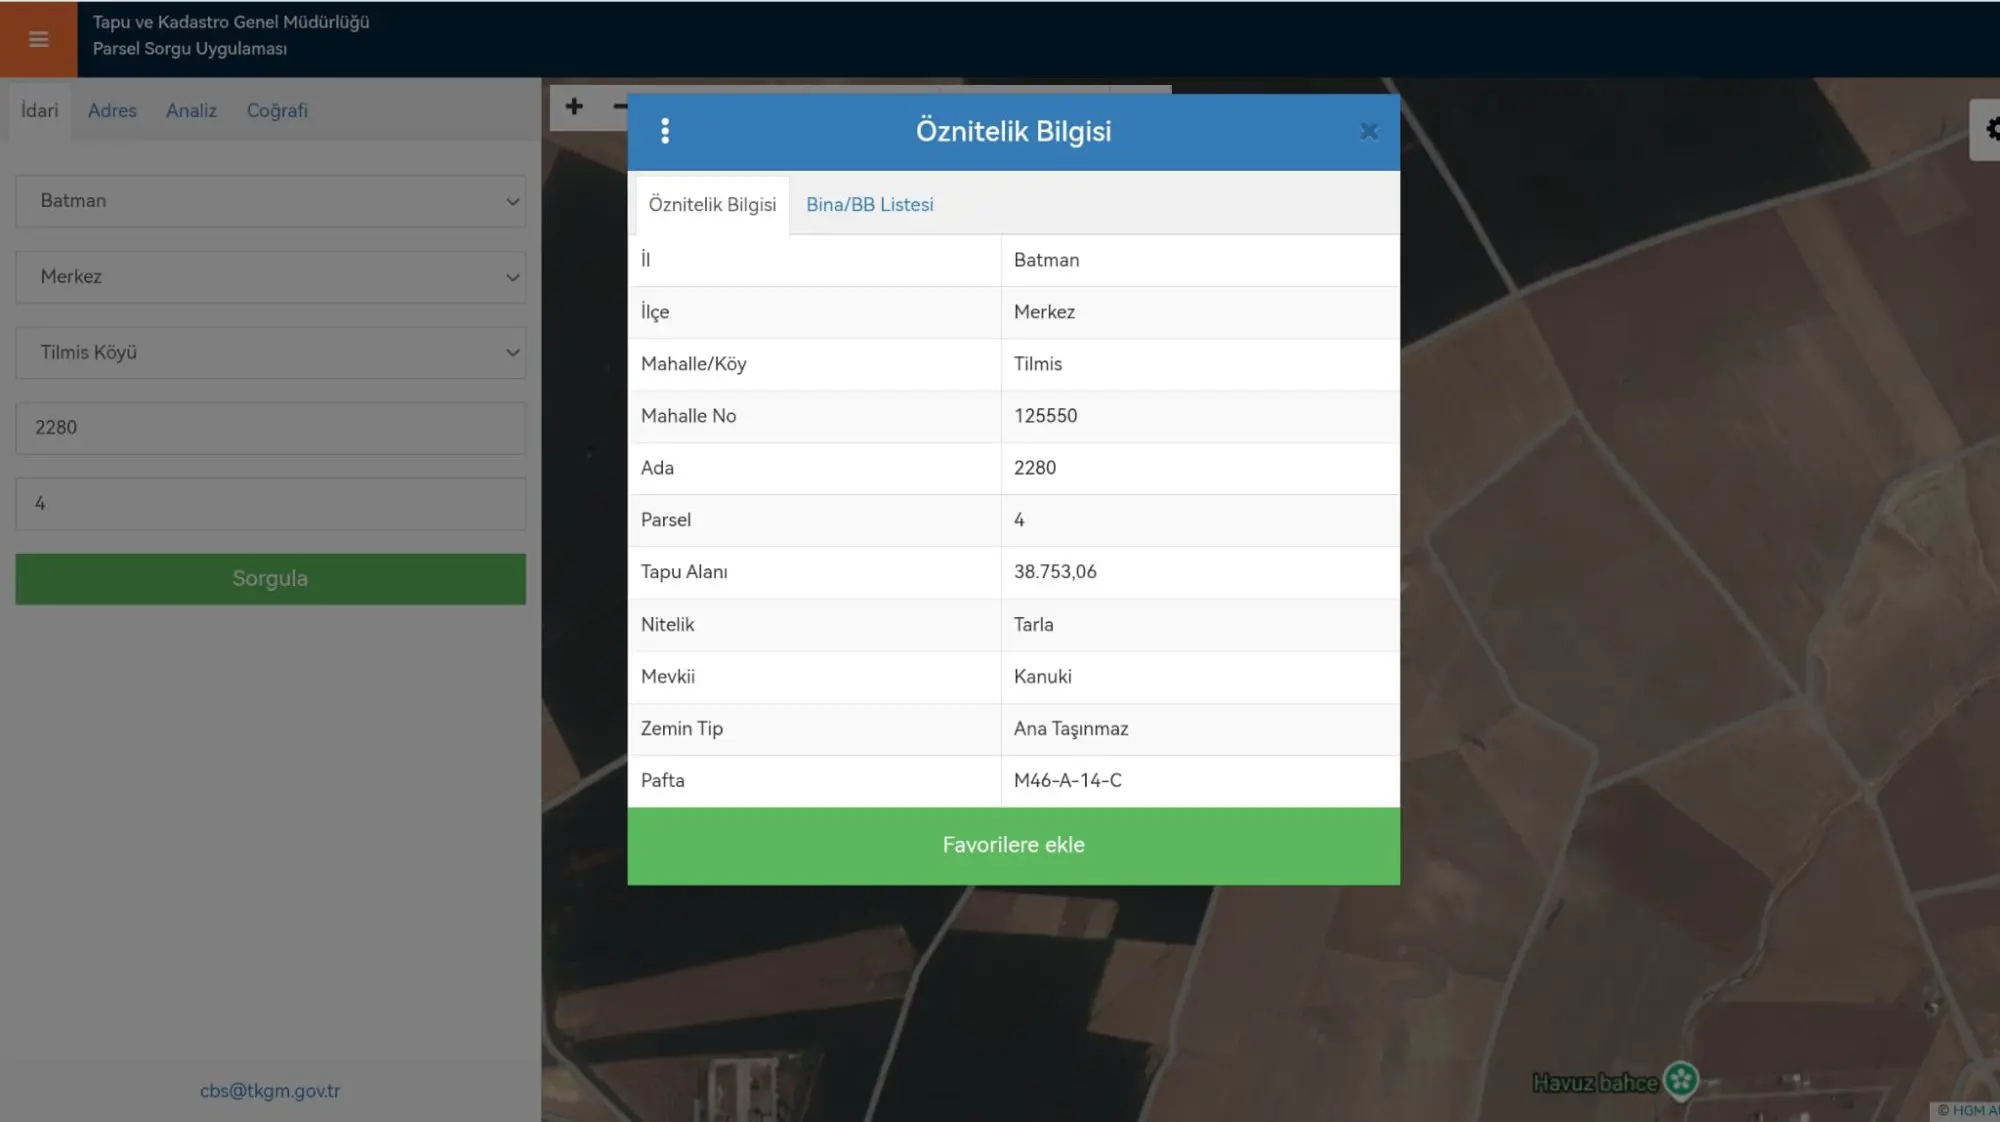
Task: Click the İl value Batman in table
Action: [1046, 260]
